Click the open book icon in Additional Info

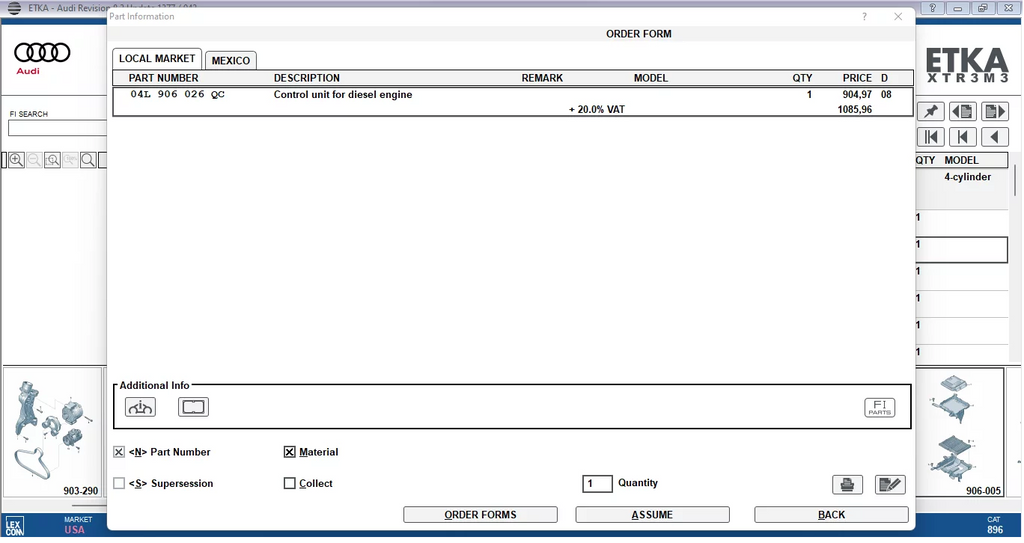193,407
